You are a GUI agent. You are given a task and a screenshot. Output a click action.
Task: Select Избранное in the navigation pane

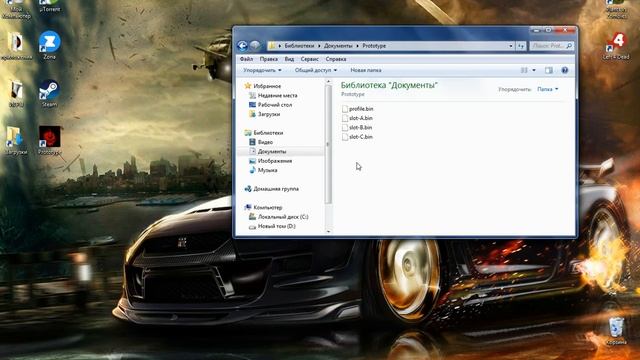click(267, 86)
